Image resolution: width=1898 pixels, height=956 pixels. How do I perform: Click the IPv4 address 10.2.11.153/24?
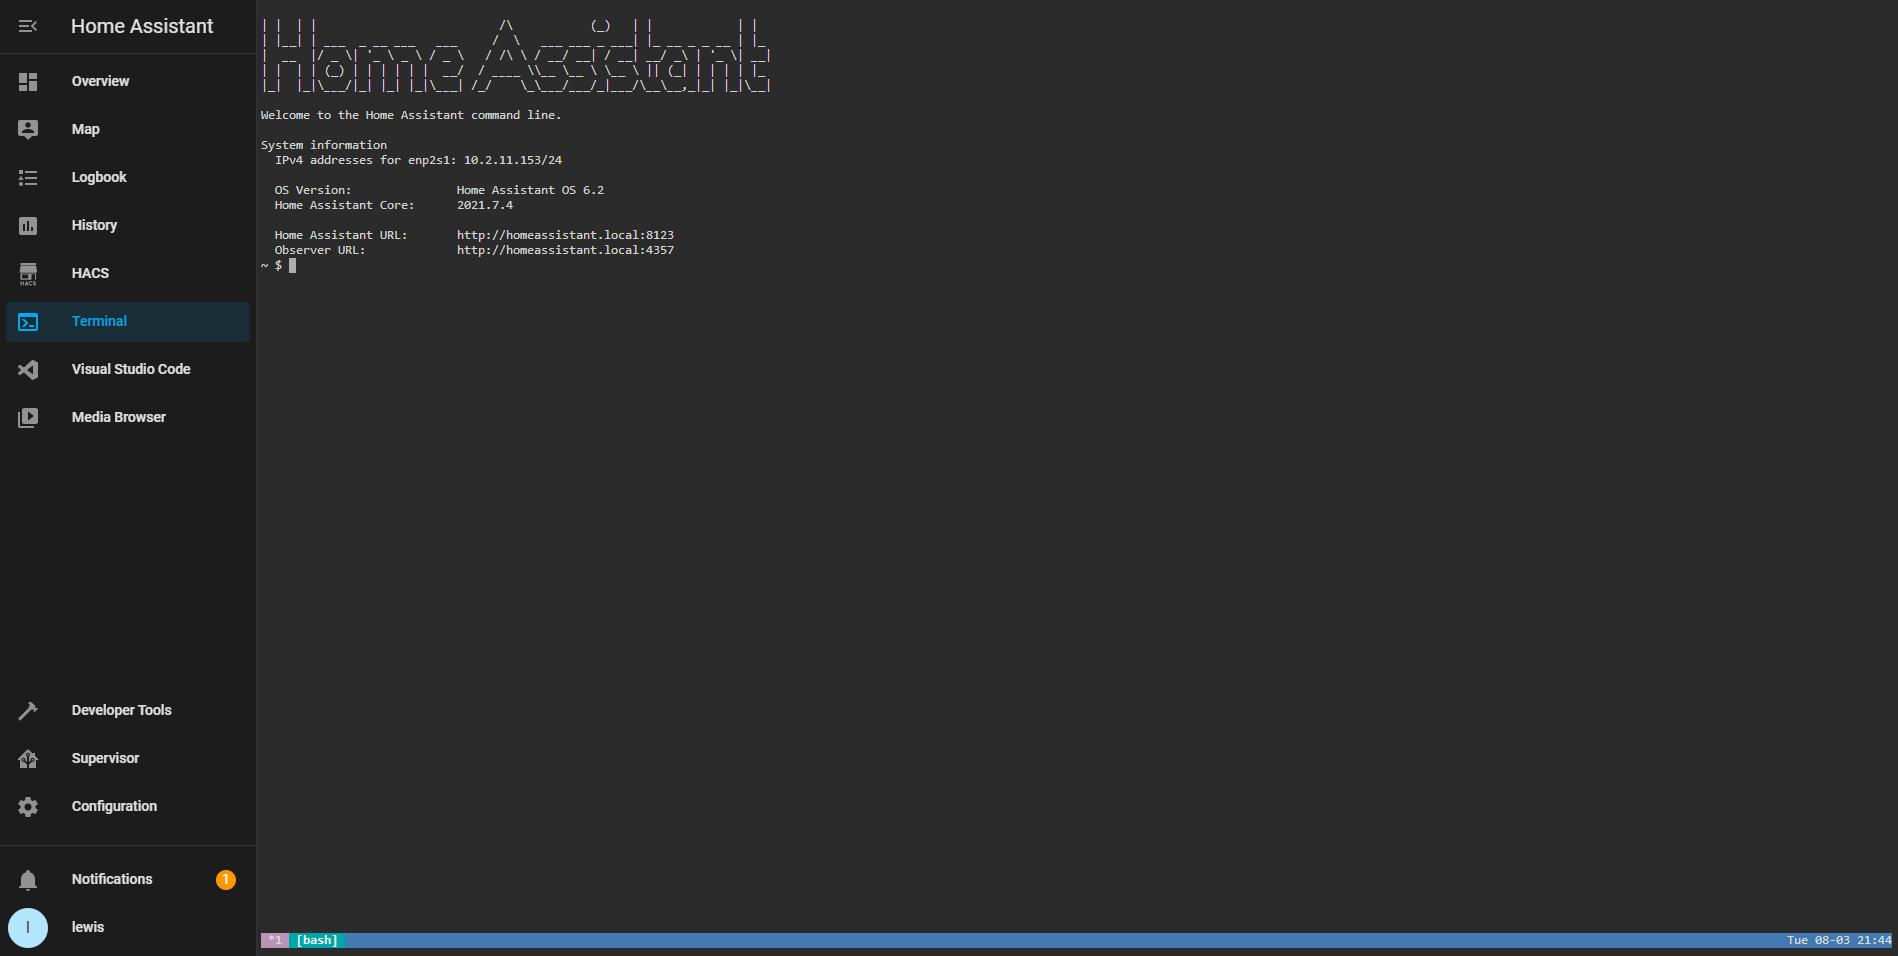click(x=513, y=160)
